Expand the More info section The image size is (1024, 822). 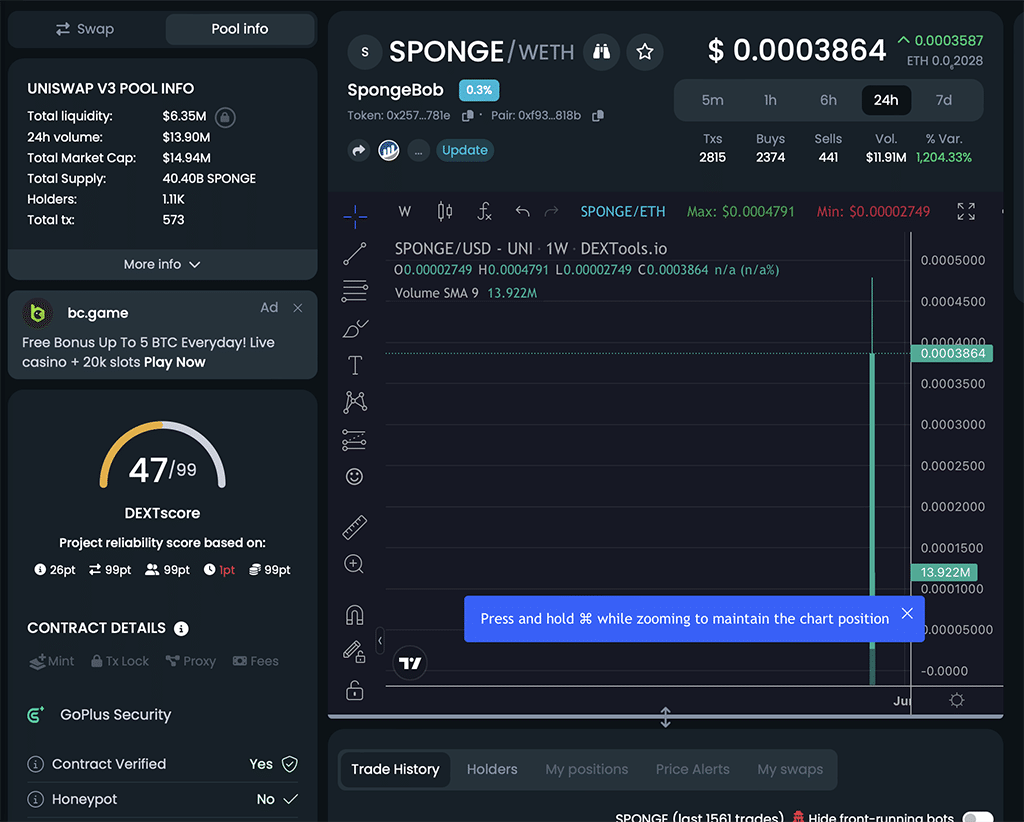[x=162, y=264]
